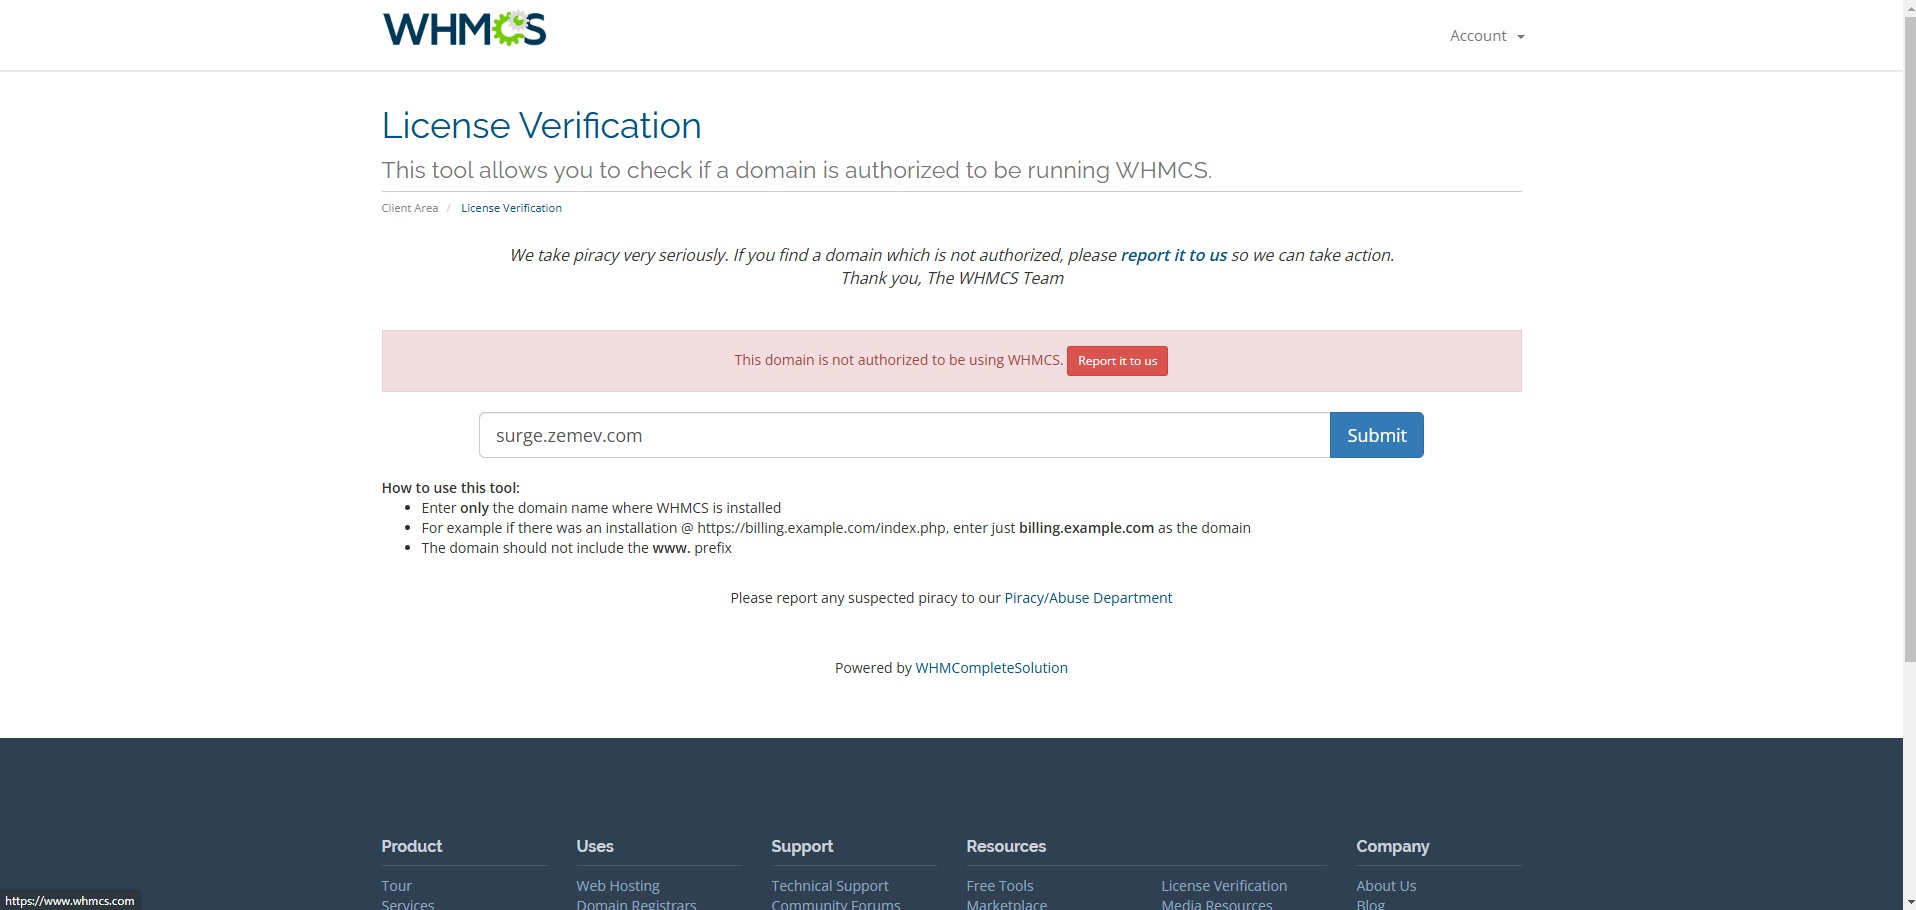Image resolution: width=1916 pixels, height=910 pixels.
Task: Open the WHMCompleteSolution link
Action: 991,668
